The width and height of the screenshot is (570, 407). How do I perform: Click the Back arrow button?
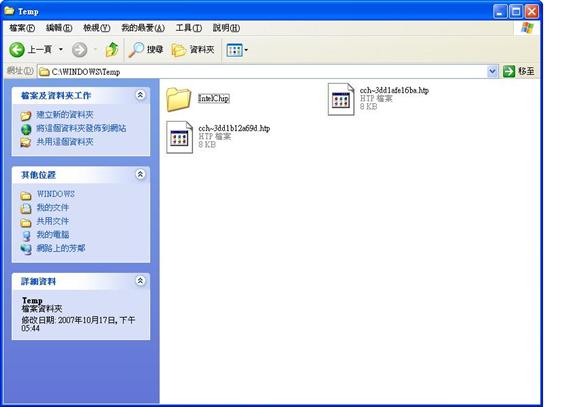[17, 49]
